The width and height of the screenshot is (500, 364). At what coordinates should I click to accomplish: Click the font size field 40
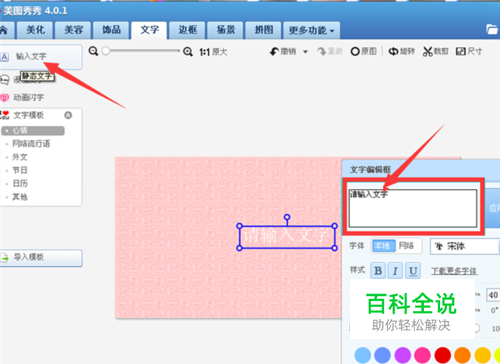493,295
